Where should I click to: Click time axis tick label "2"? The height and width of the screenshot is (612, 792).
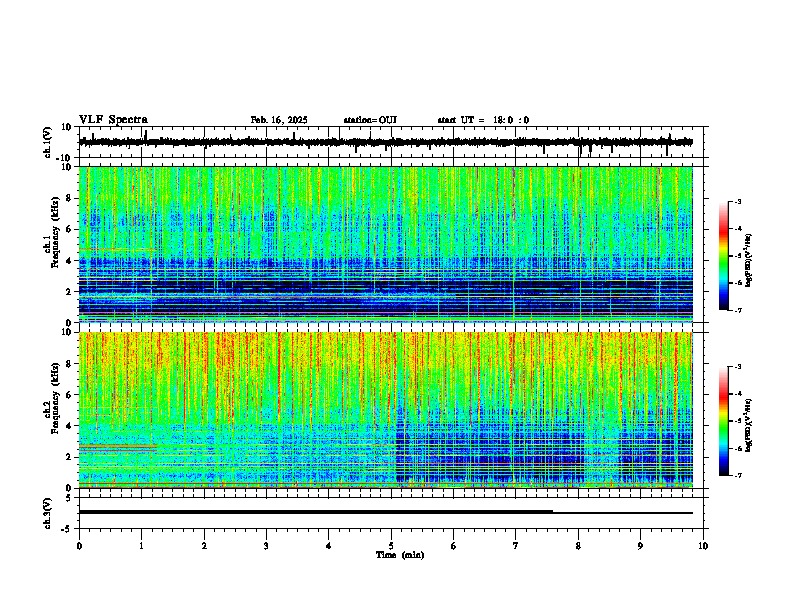tap(204, 546)
